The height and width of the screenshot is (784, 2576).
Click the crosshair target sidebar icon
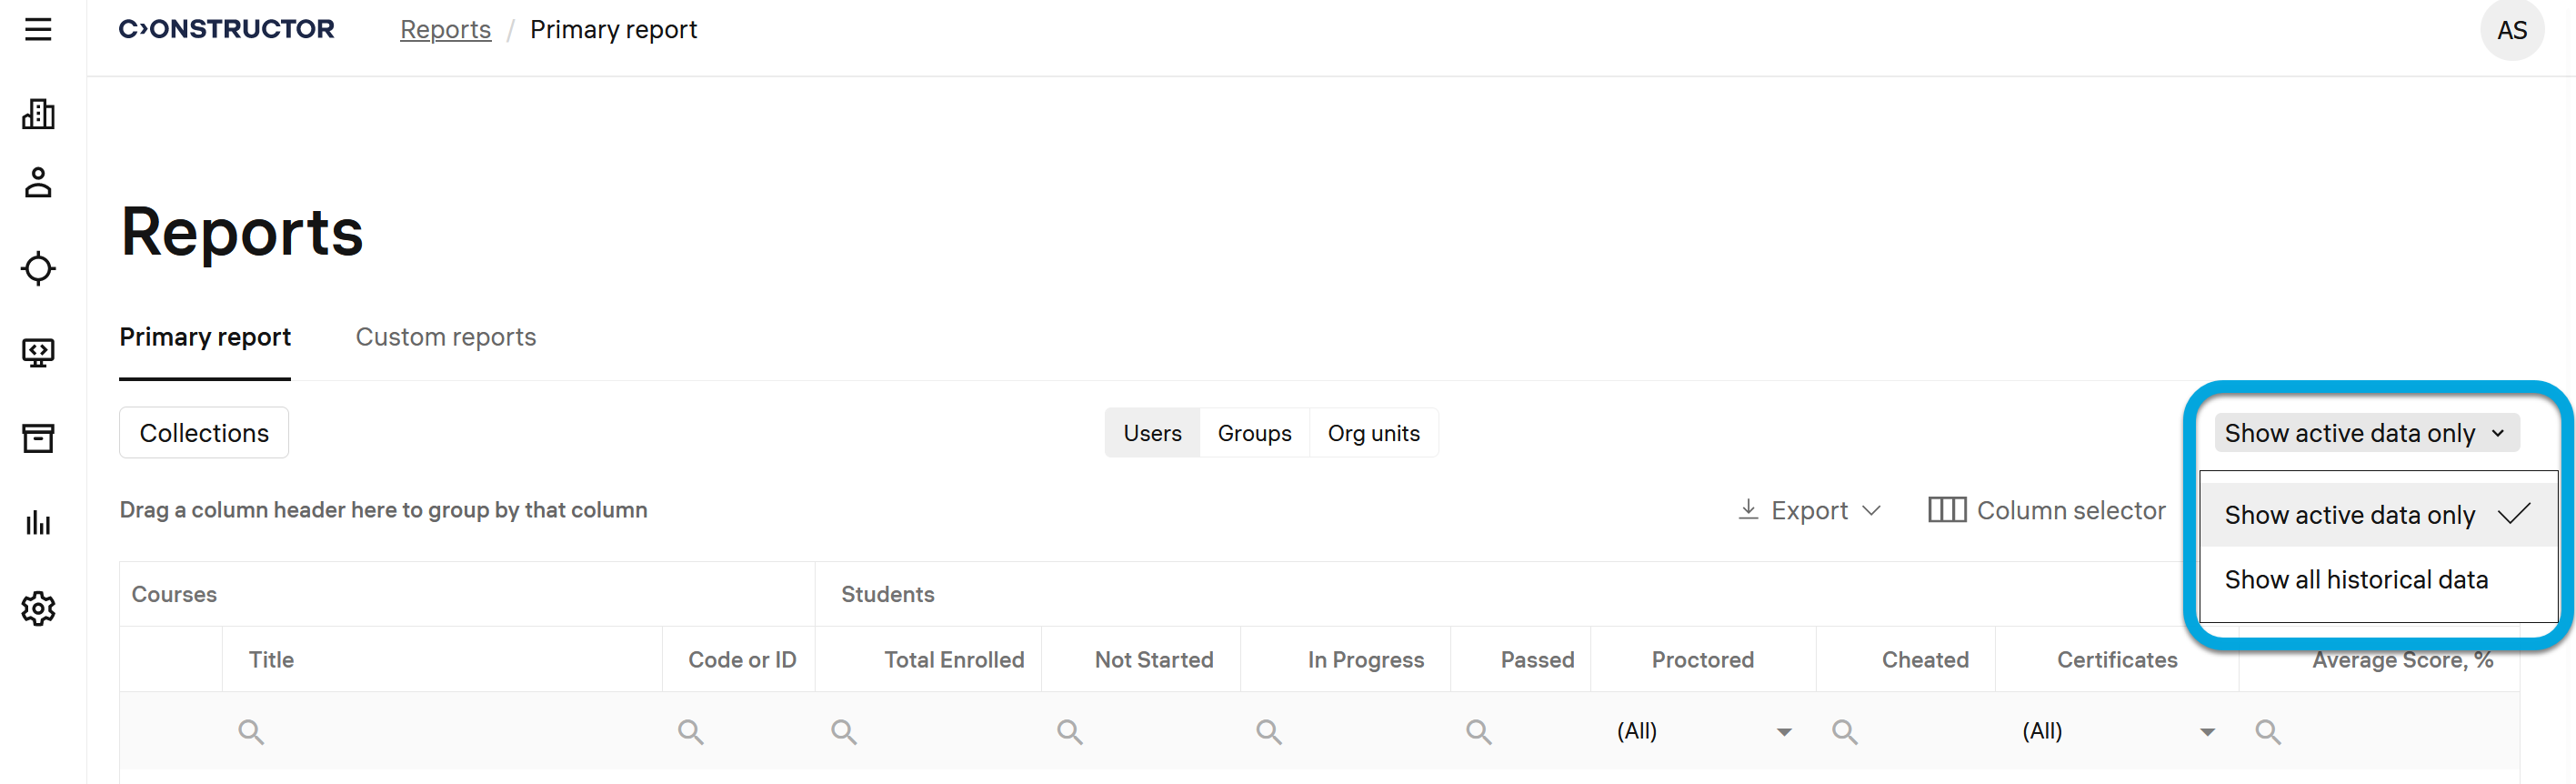(38, 268)
